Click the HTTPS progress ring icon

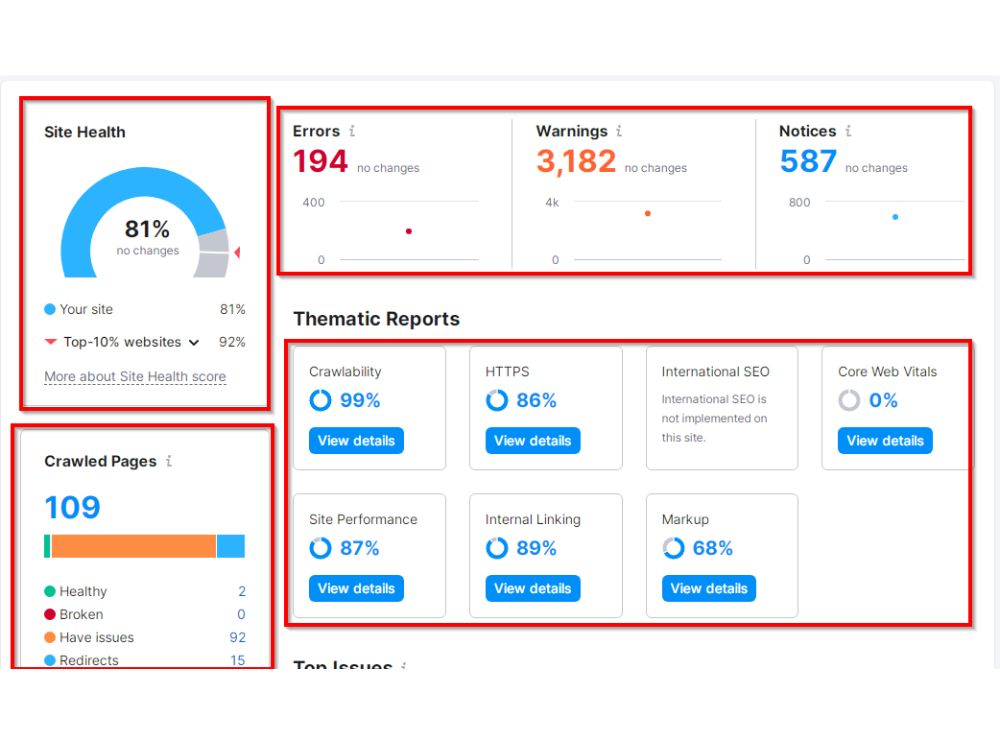point(497,401)
